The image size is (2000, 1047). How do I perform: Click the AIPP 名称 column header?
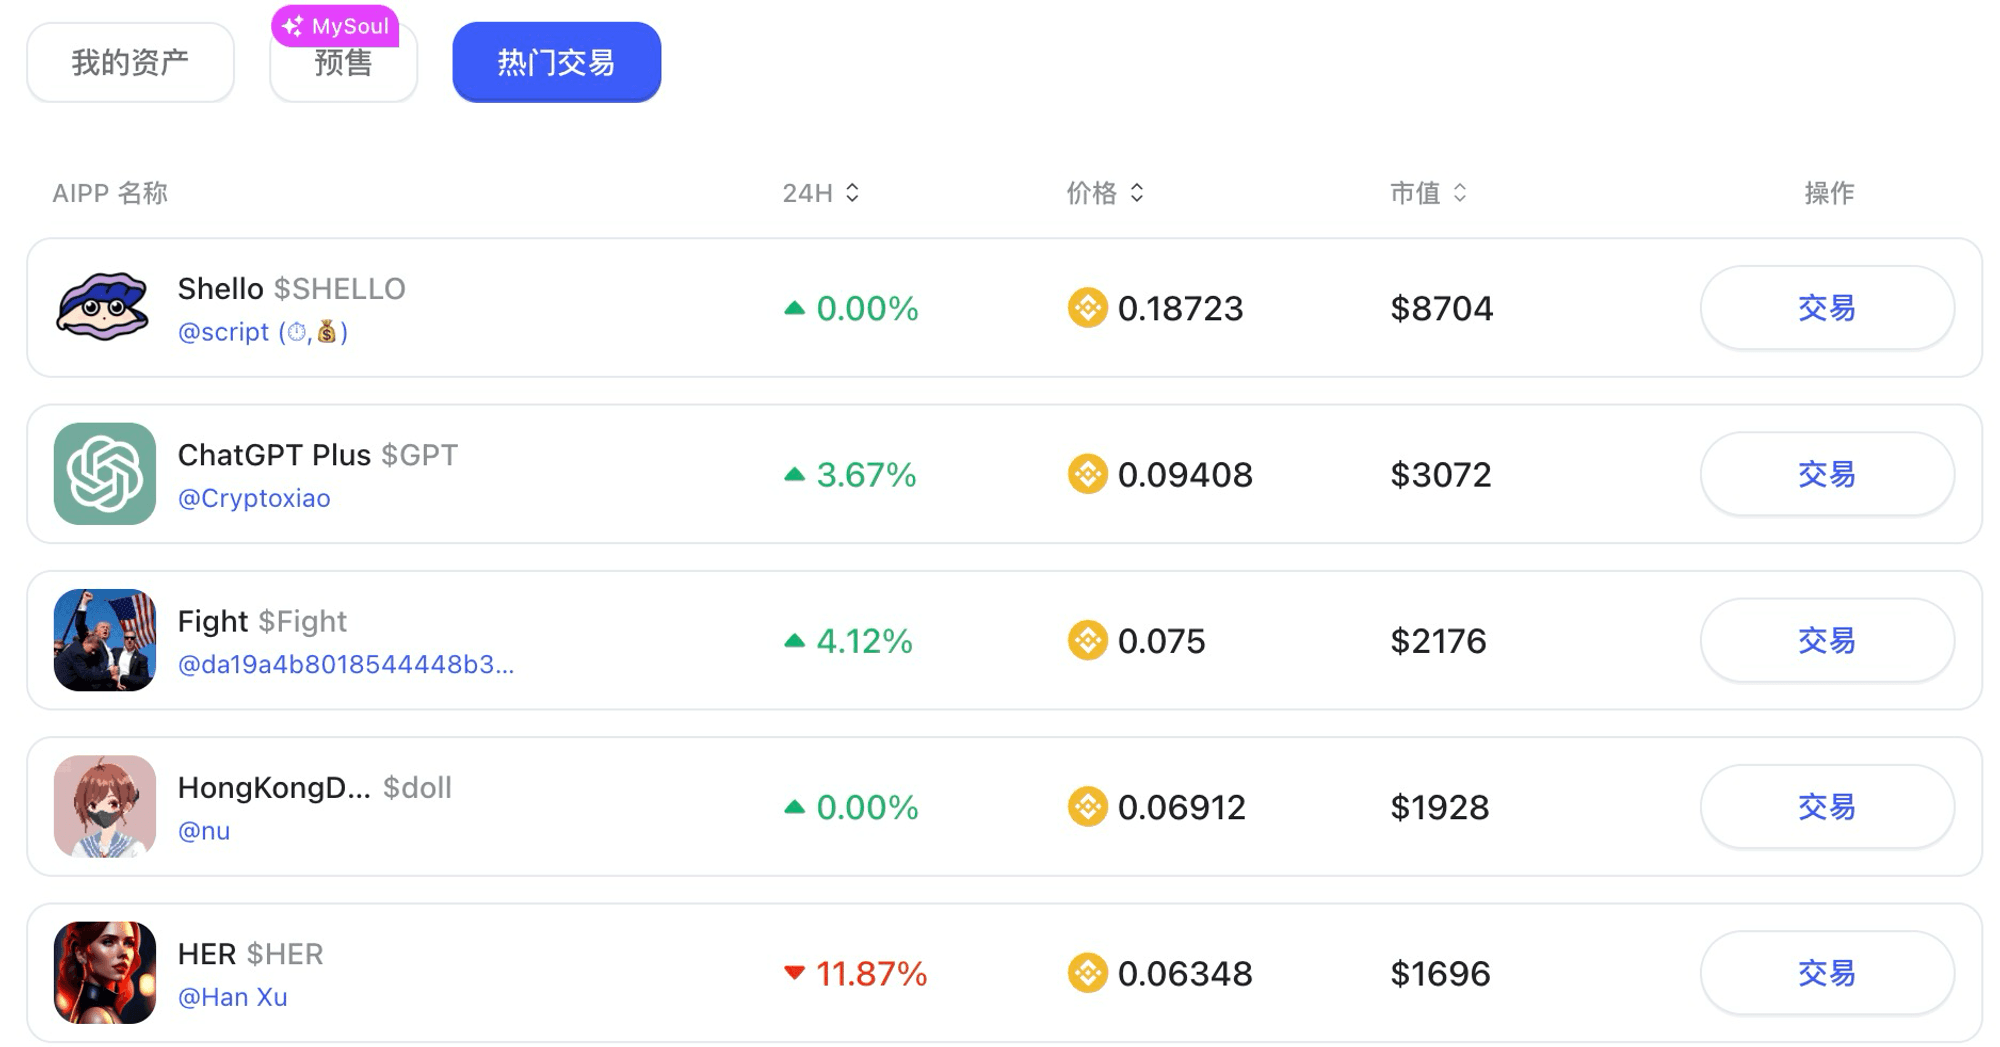110,193
